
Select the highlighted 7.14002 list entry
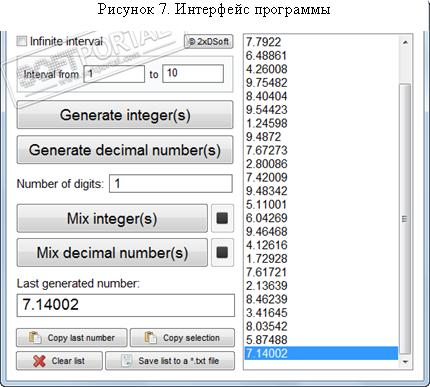click(x=321, y=353)
